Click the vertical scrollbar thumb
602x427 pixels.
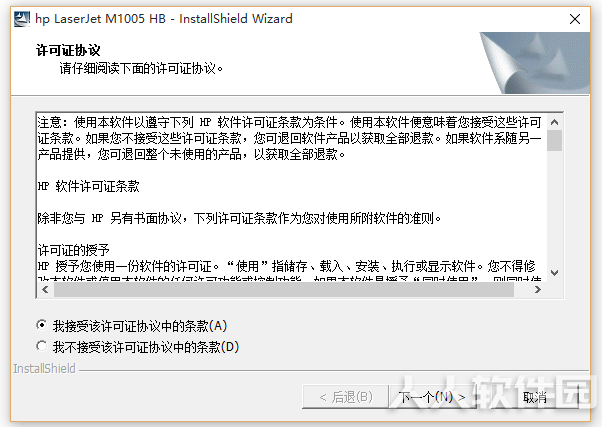pos(554,141)
